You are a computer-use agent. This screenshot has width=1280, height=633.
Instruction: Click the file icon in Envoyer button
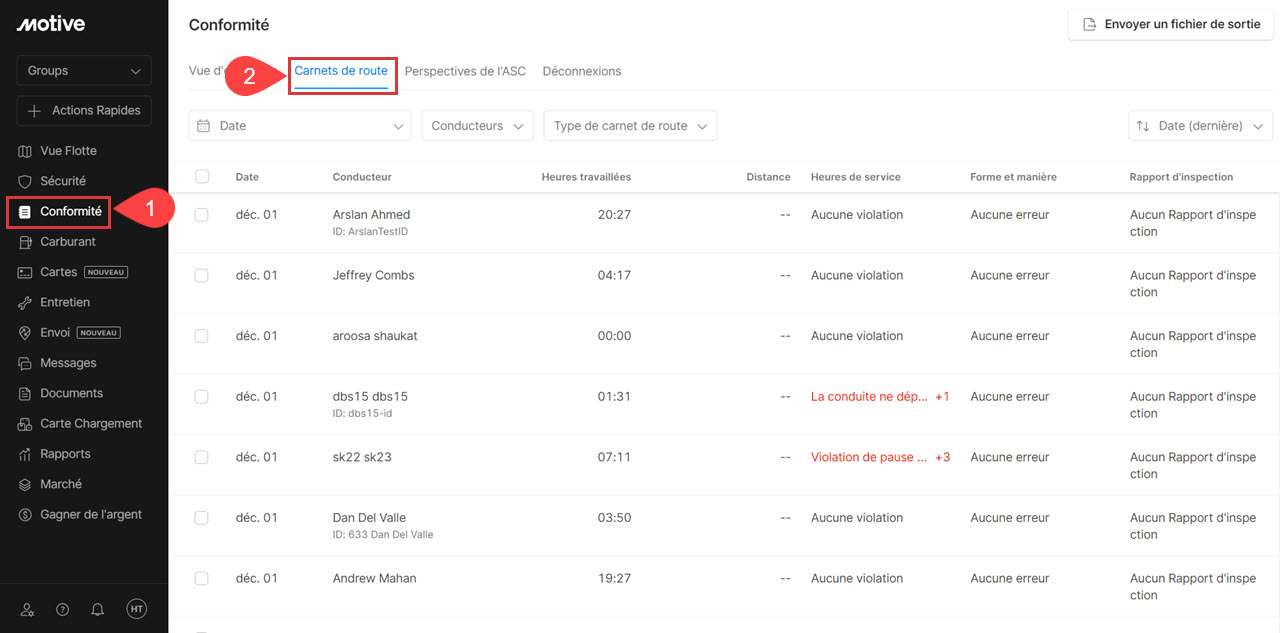(1090, 24)
